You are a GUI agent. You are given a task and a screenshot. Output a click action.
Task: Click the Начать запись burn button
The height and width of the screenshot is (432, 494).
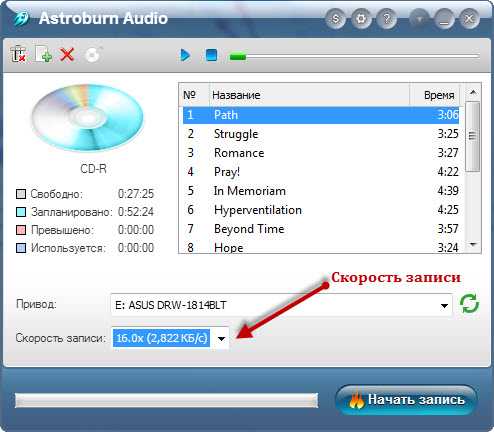coord(406,400)
